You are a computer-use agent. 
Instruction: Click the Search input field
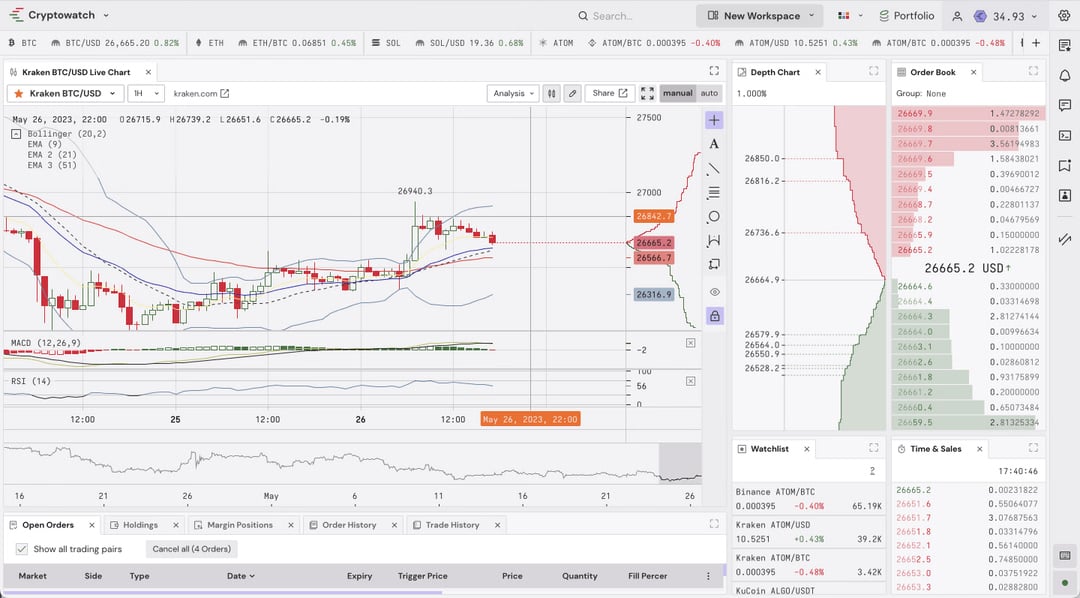[x=610, y=16]
